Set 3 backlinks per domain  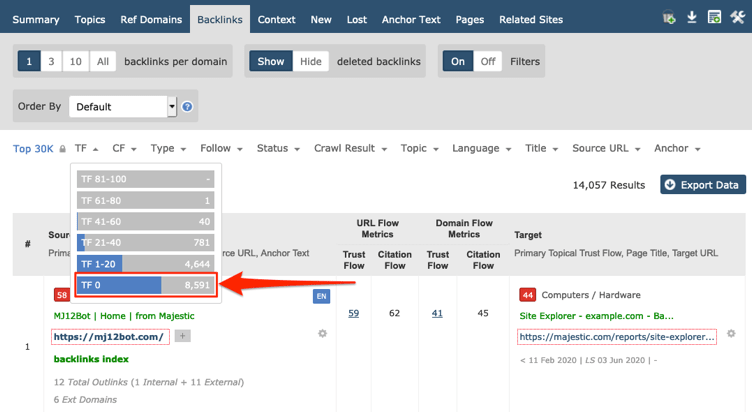click(x=51, y=61)
